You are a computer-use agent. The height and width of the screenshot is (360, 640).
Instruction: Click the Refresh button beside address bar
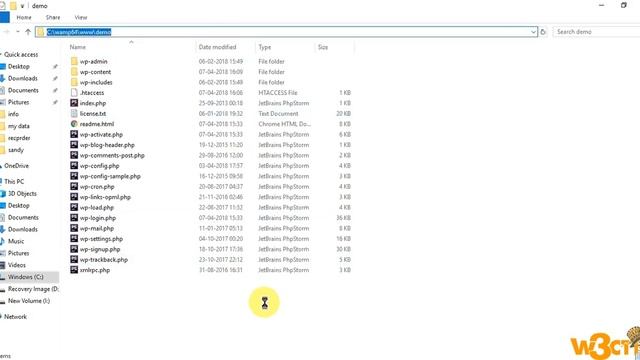[x=543, y=32]
